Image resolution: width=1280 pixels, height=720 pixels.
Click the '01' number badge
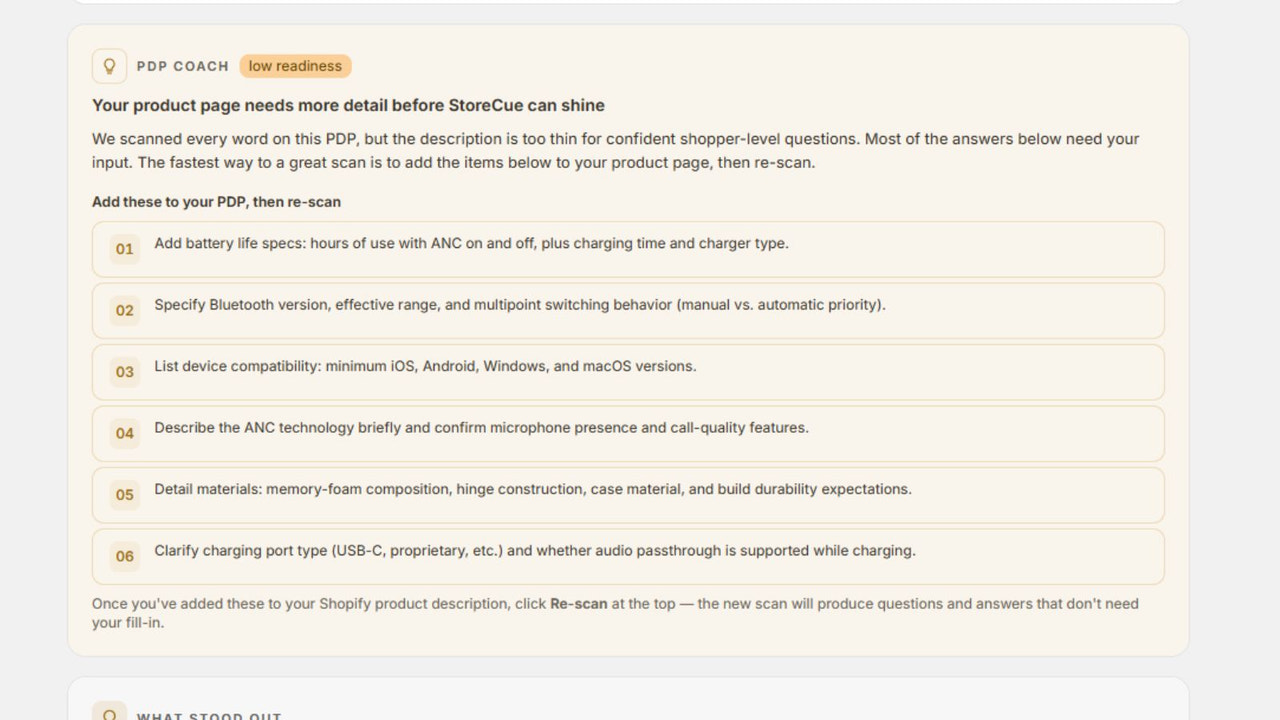click(124, 249)
